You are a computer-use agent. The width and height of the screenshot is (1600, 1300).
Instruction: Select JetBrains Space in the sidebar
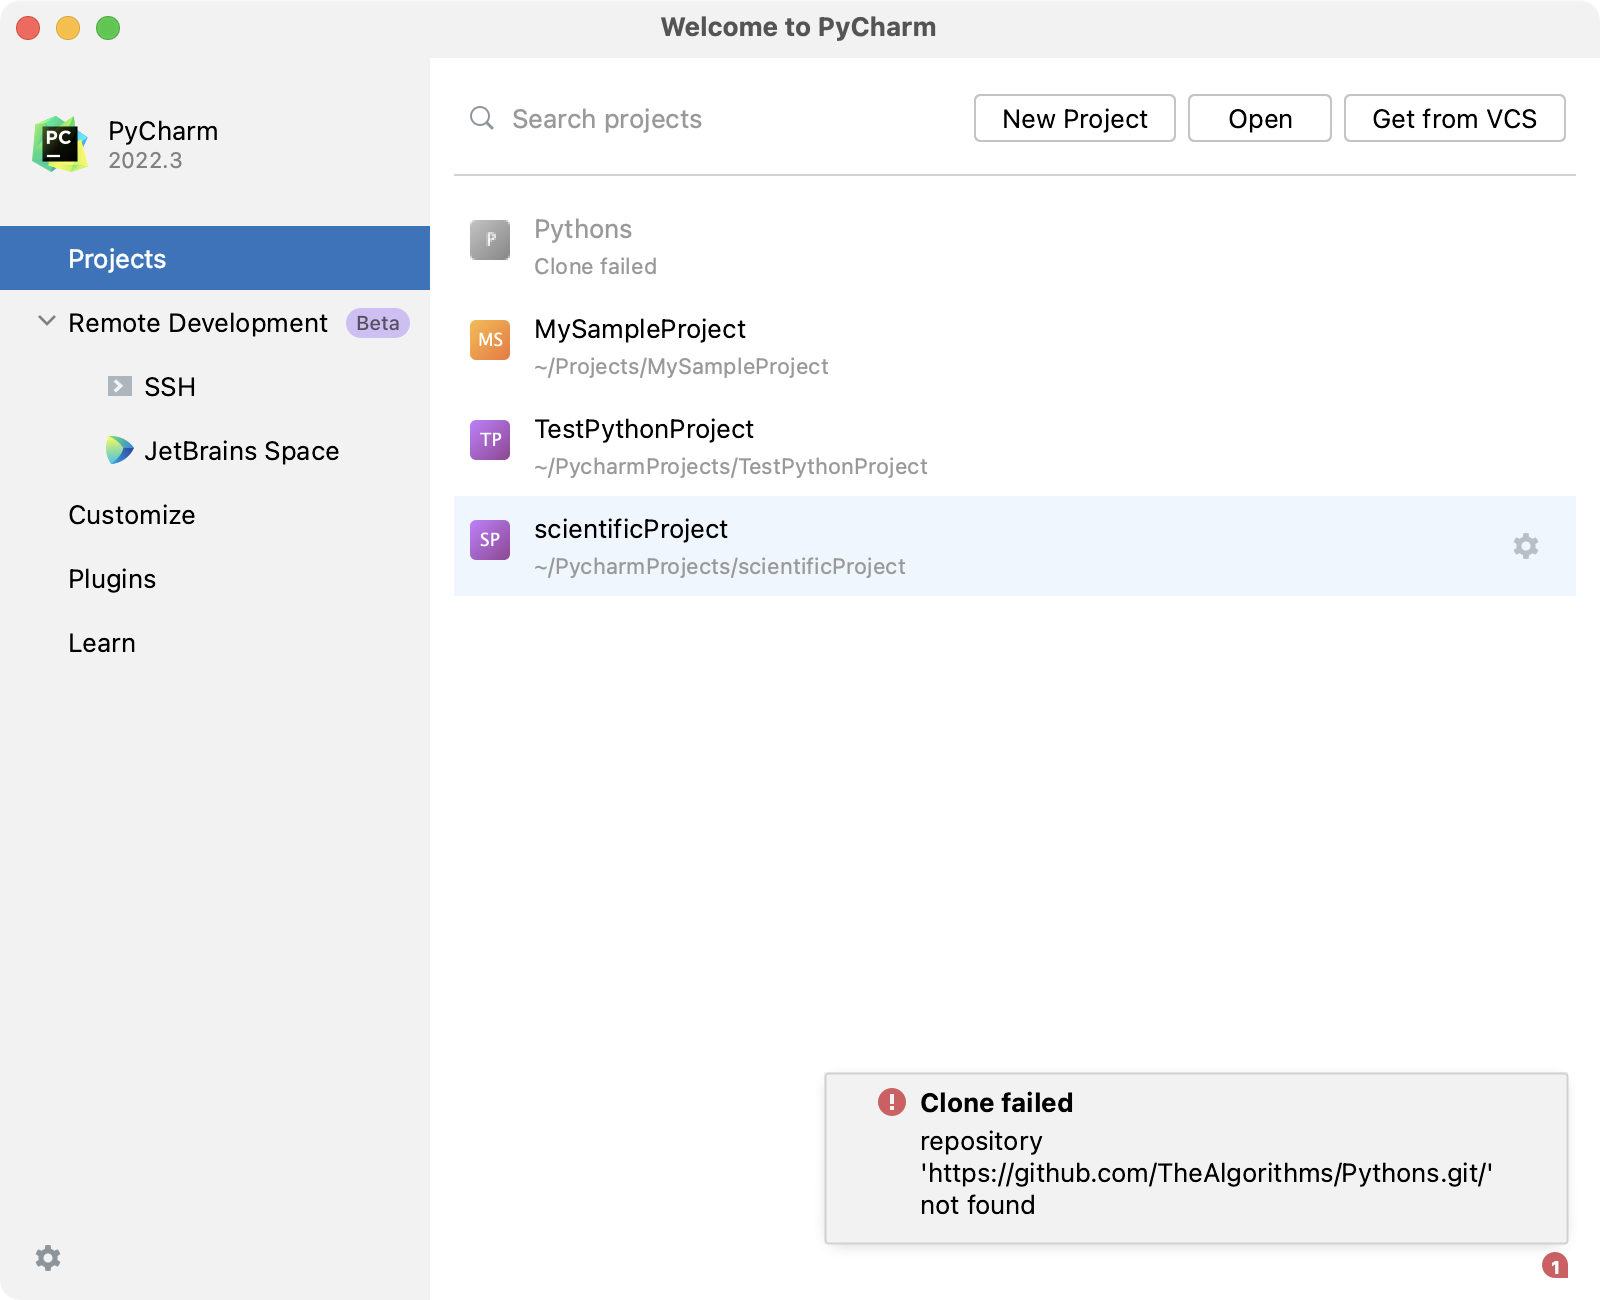pos(240,451)
